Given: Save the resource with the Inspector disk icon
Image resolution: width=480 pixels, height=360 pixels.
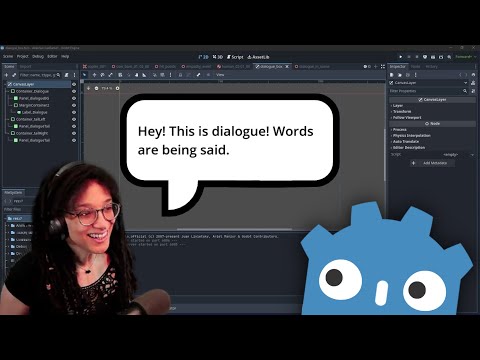Looking at the screenshot, I should click(x=408, y=75).
